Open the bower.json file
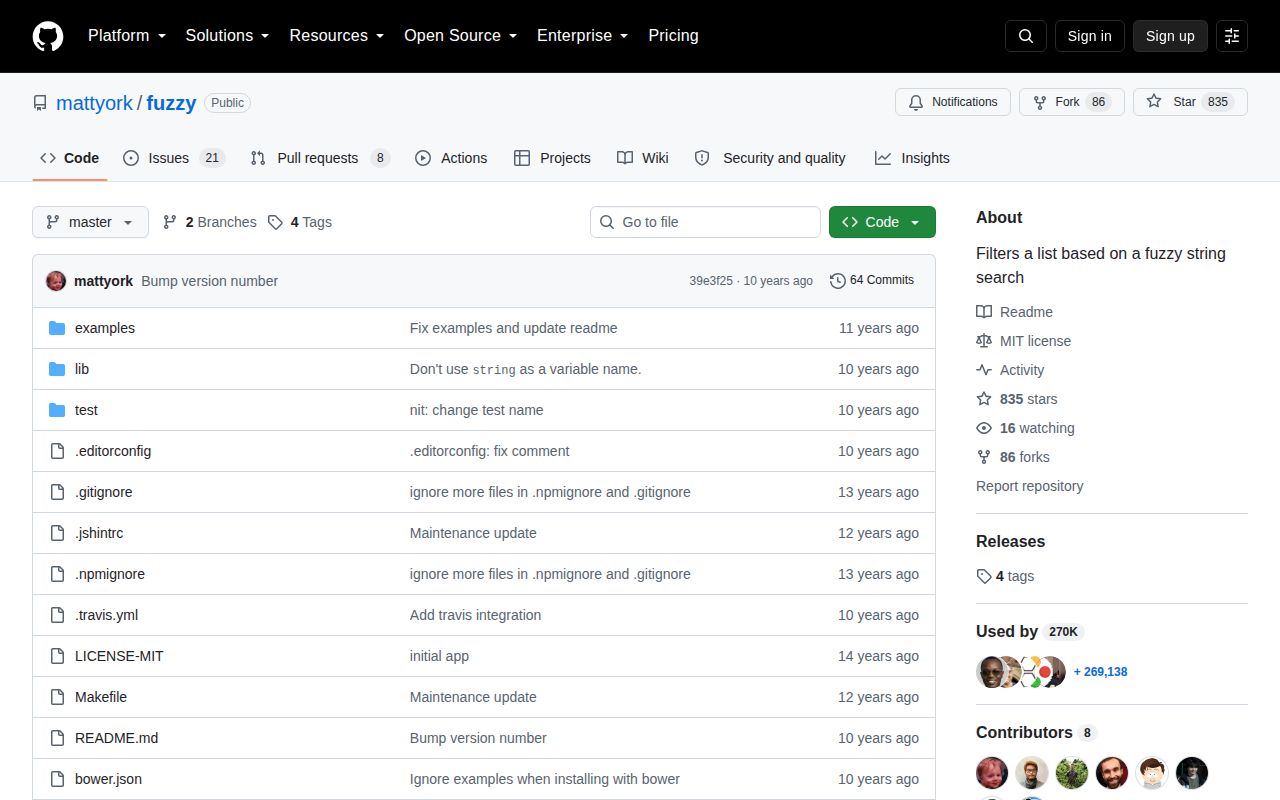The height and width of the screenshot is (800, 1280). click(108, 779)
